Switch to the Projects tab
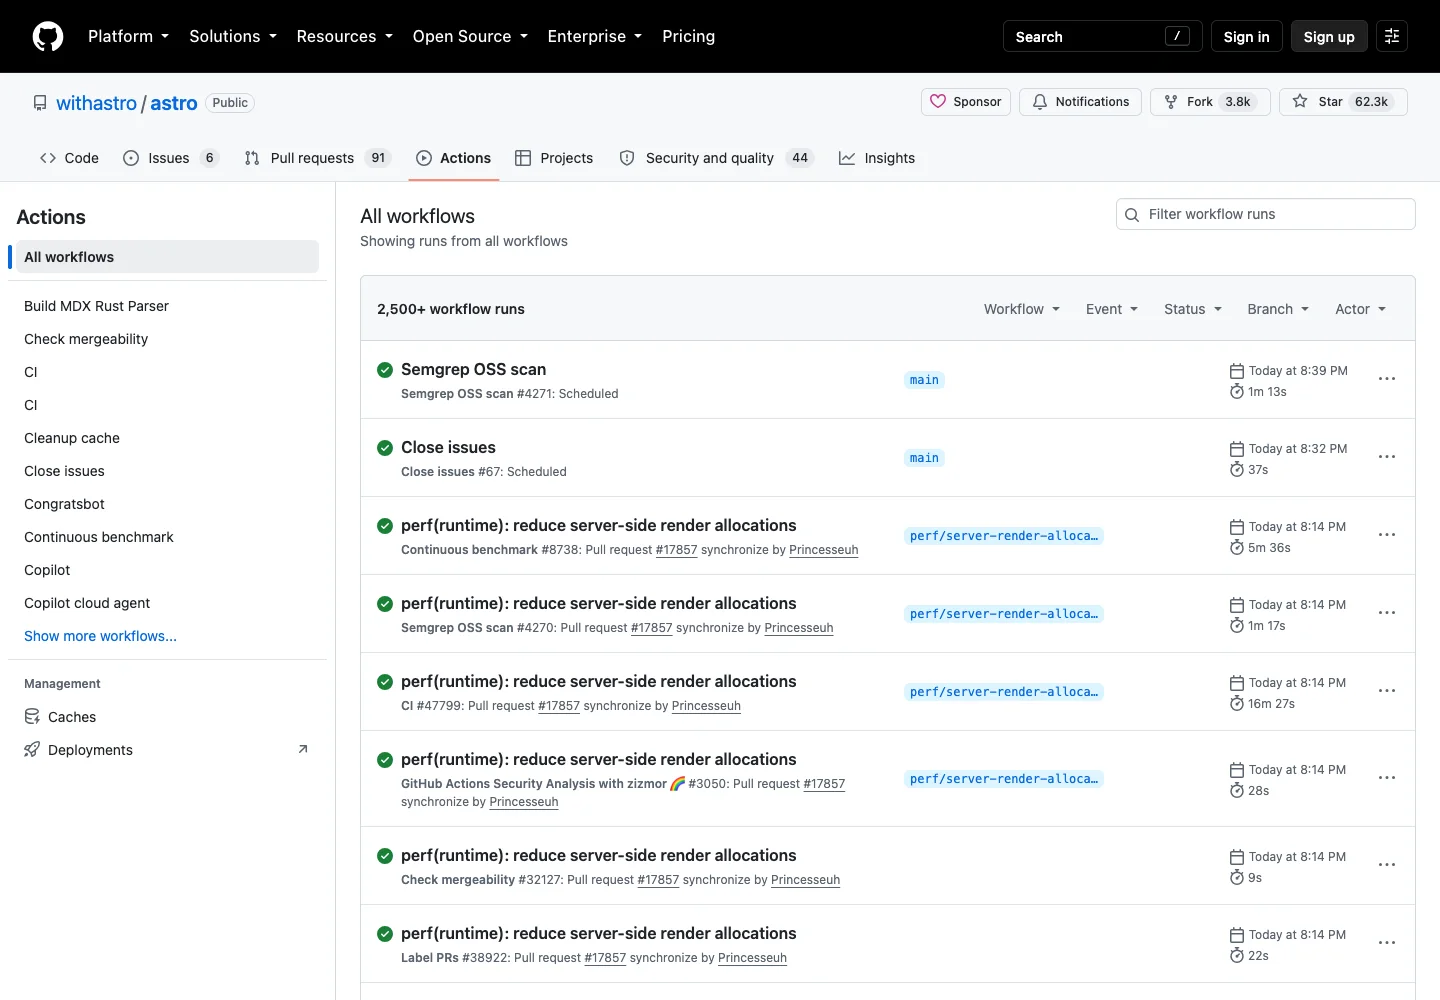The width and height of the screenshot is (1440, 1000). point(554,158)
